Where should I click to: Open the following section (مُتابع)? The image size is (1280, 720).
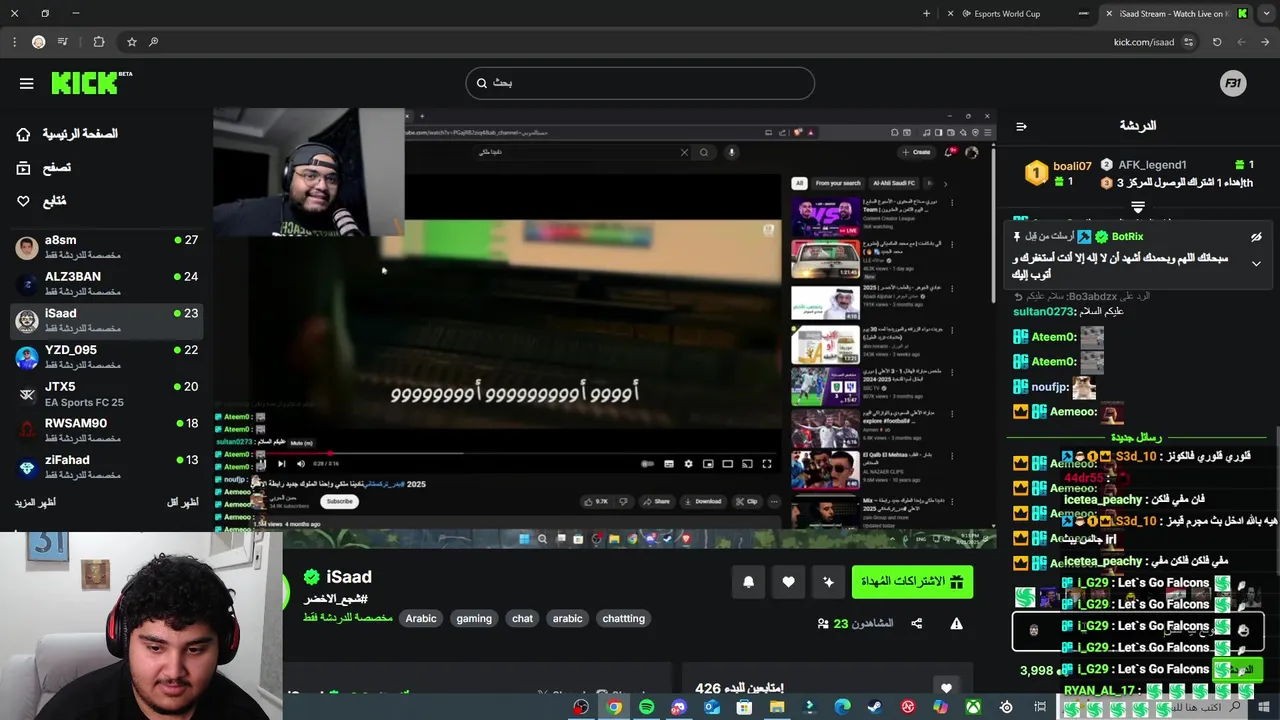click(41, 201)
